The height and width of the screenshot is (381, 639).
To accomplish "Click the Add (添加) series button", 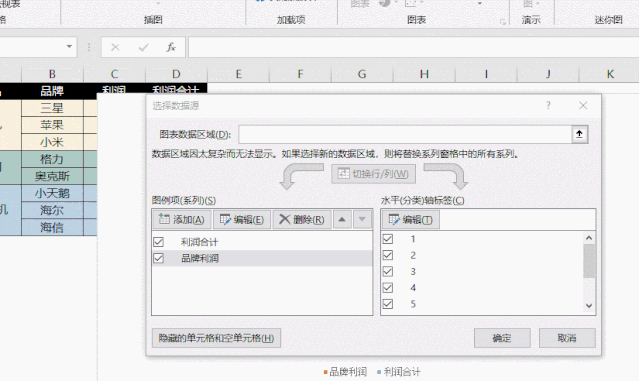I will pos(182,220).
